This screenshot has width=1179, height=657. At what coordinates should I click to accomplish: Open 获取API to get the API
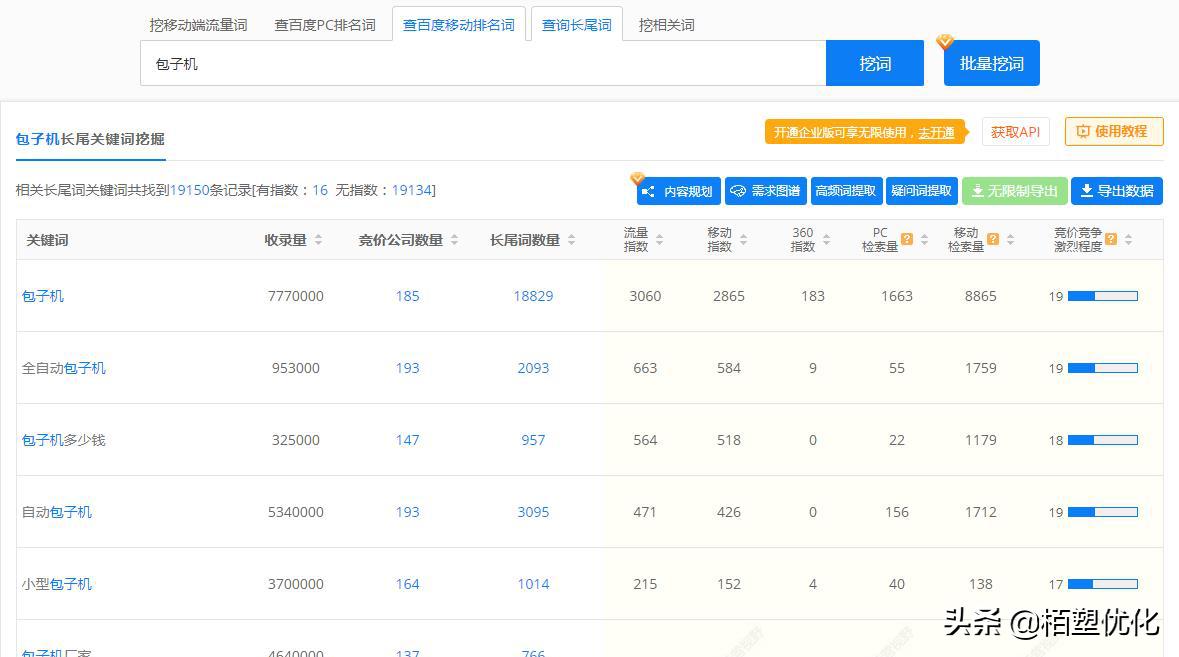[x=1015, y=131]
